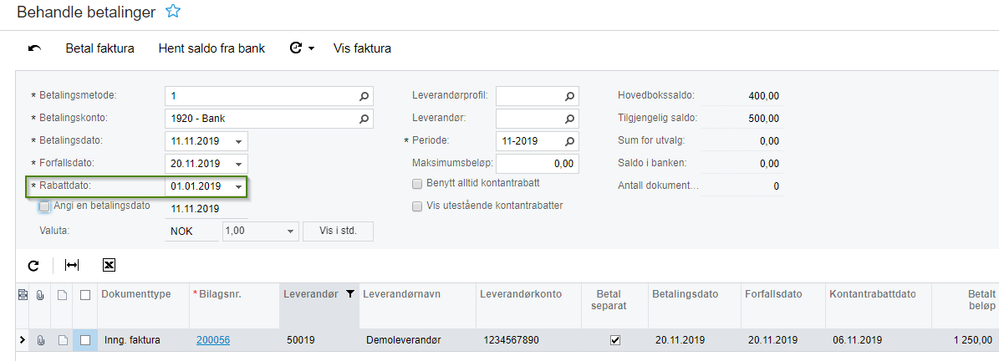Search Leverandør with magnifier icon
This screenshot has width=999, height=361.
click(570, 118)
